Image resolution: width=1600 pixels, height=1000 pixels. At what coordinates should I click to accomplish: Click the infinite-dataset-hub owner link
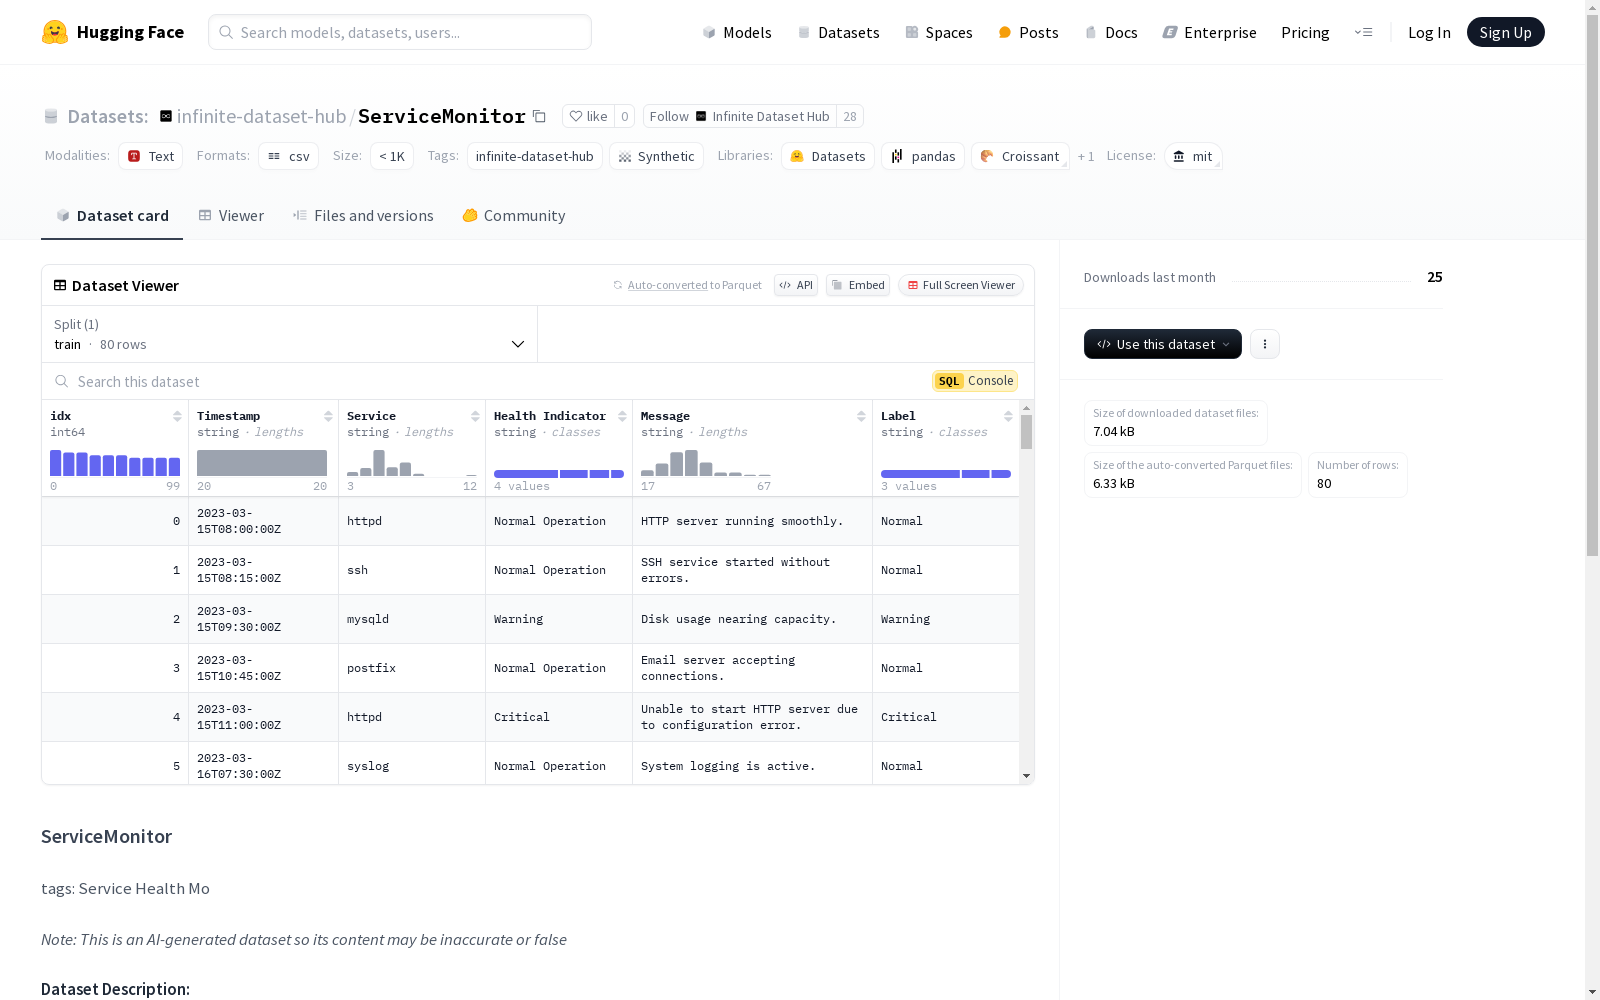point(261,116)
